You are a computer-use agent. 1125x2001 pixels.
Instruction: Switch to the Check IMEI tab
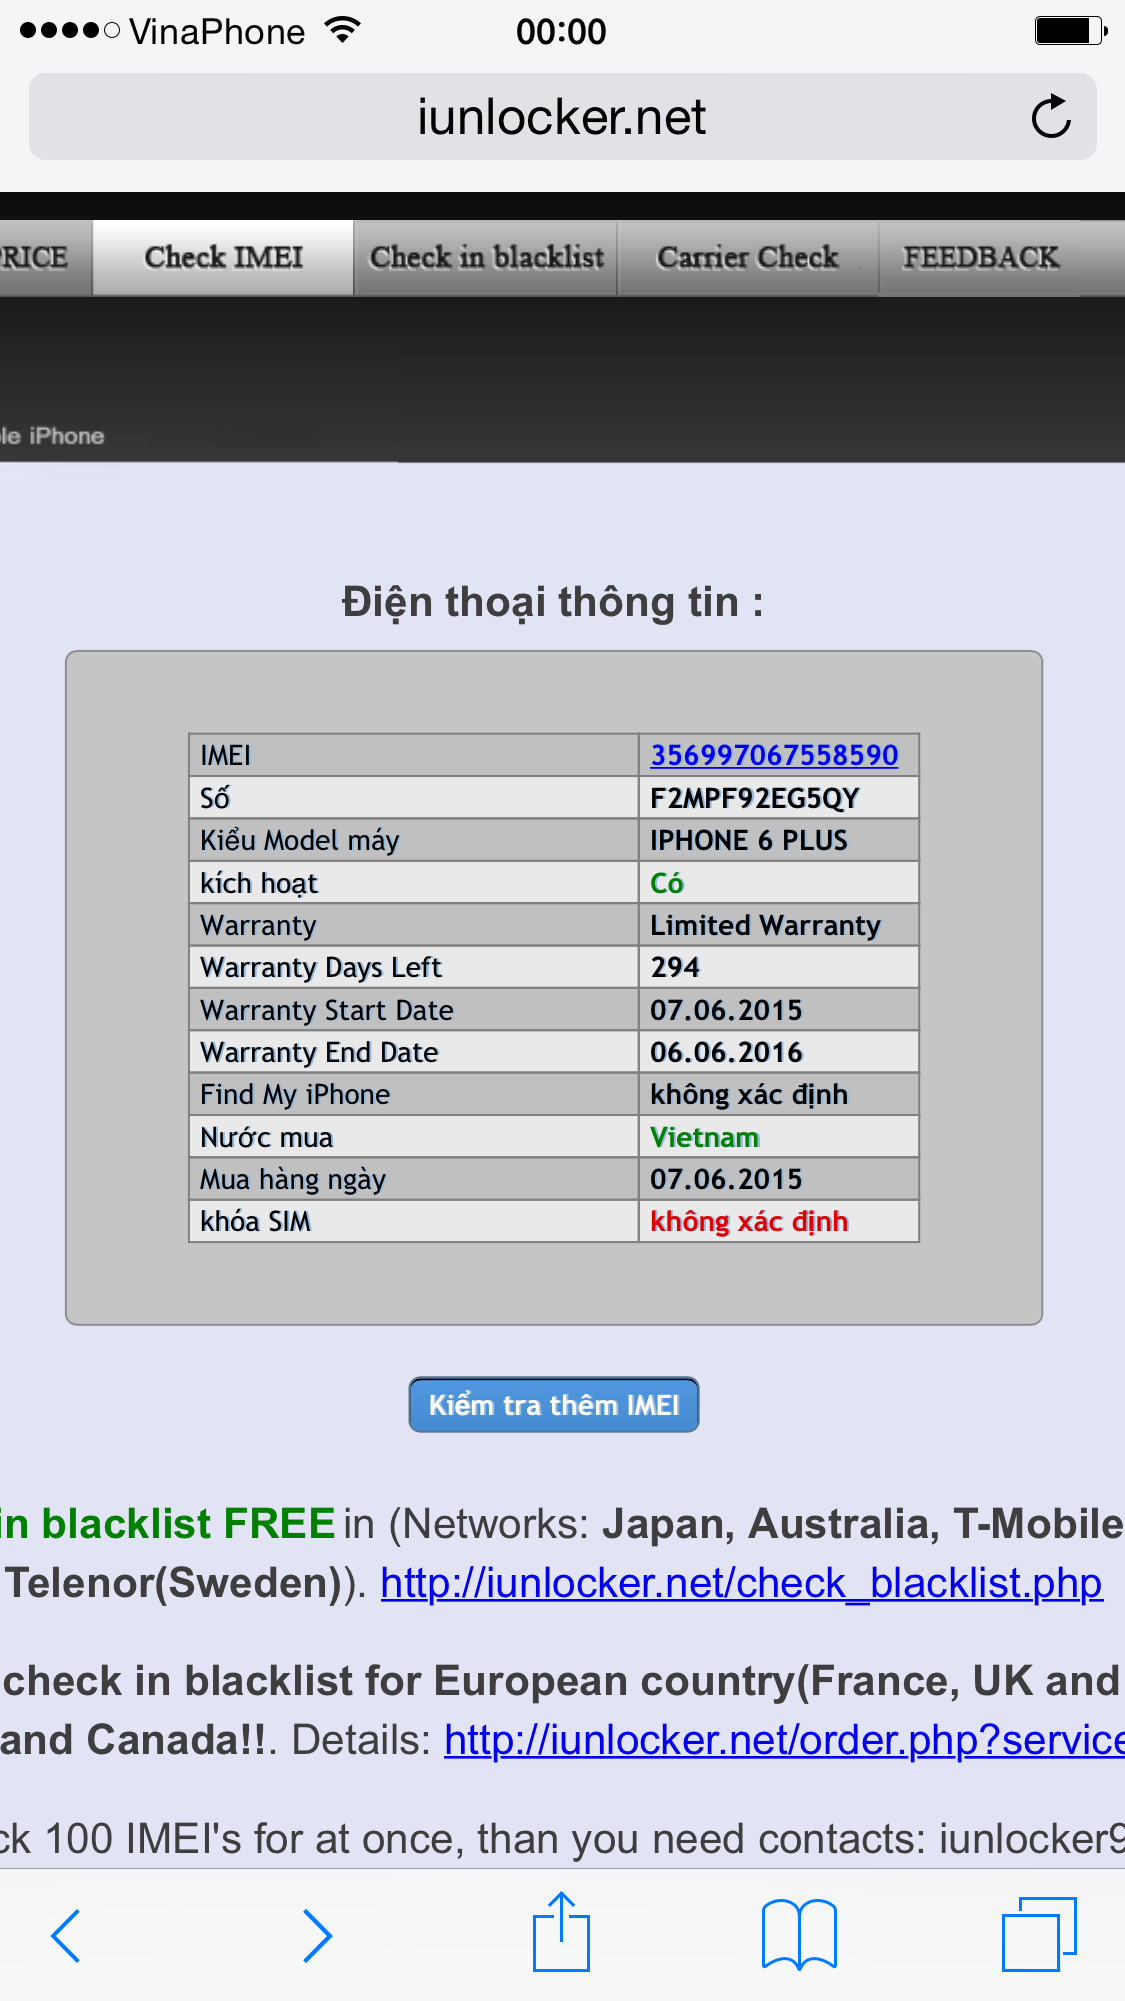pyautogui.click(x=223, y=258)
